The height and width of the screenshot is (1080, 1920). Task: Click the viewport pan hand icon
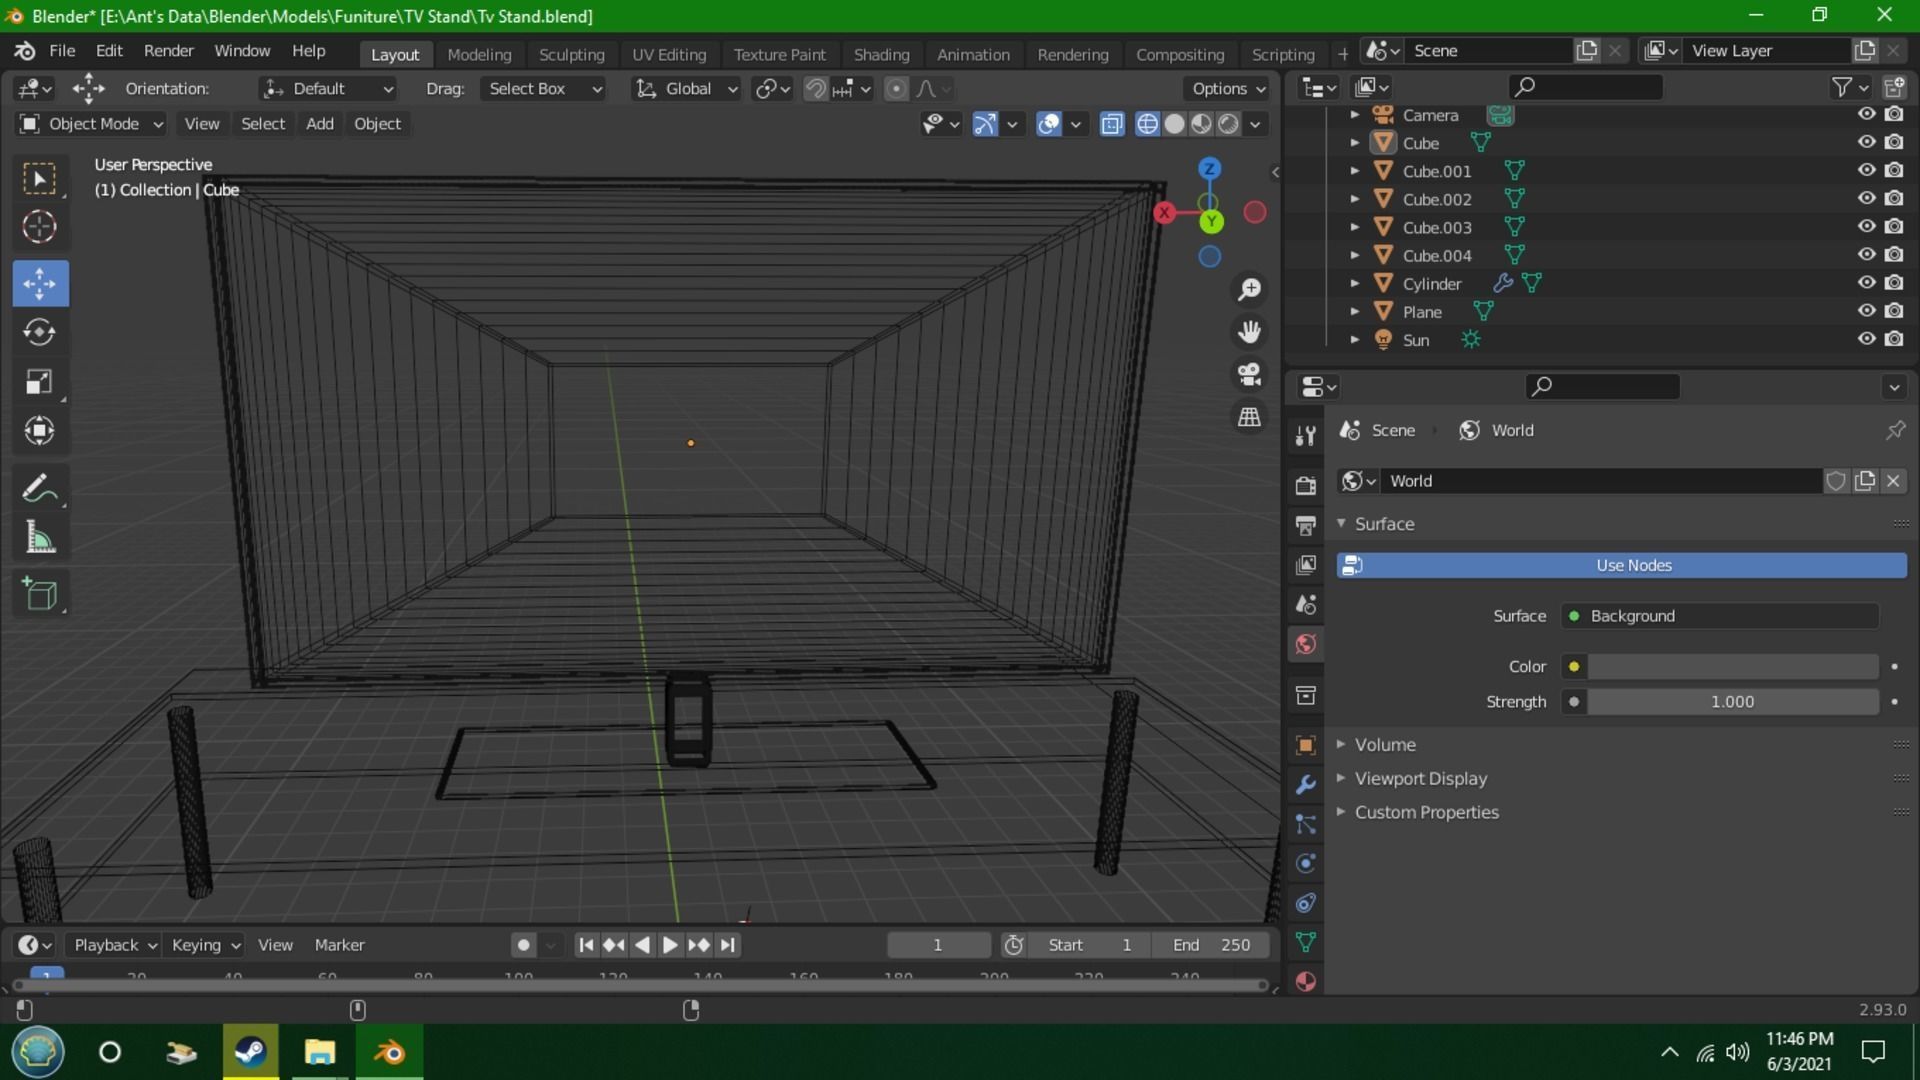tap(1249, 332)
